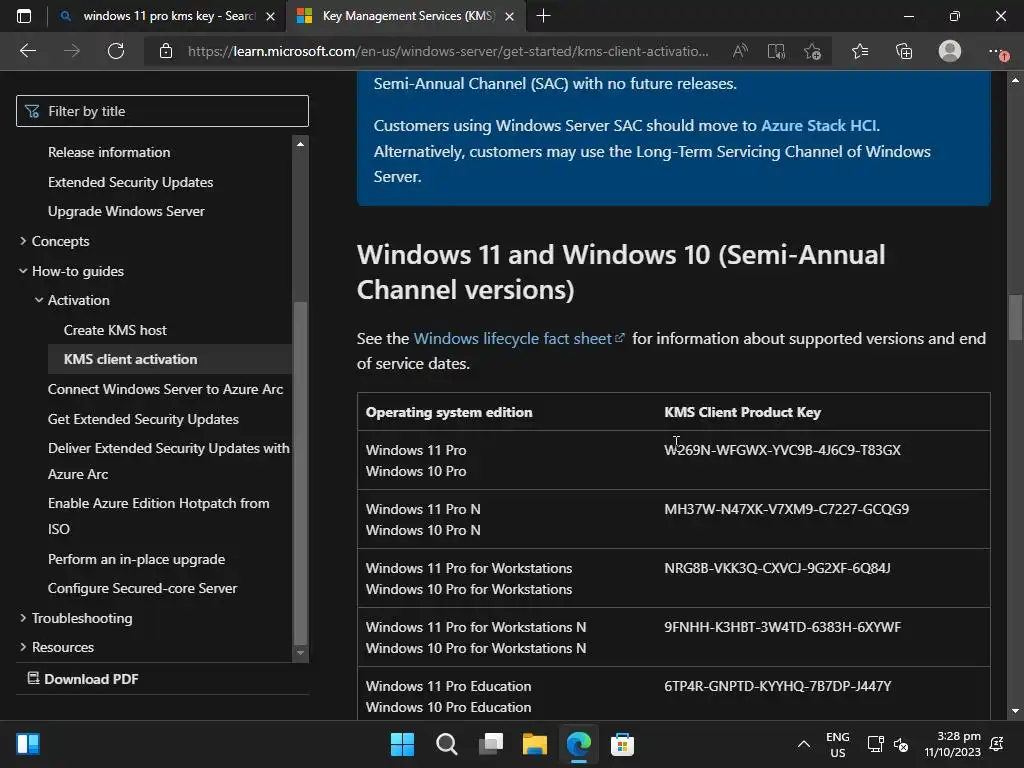Open the Windows lifecycle fact sheet link

[x=519, y=338]
